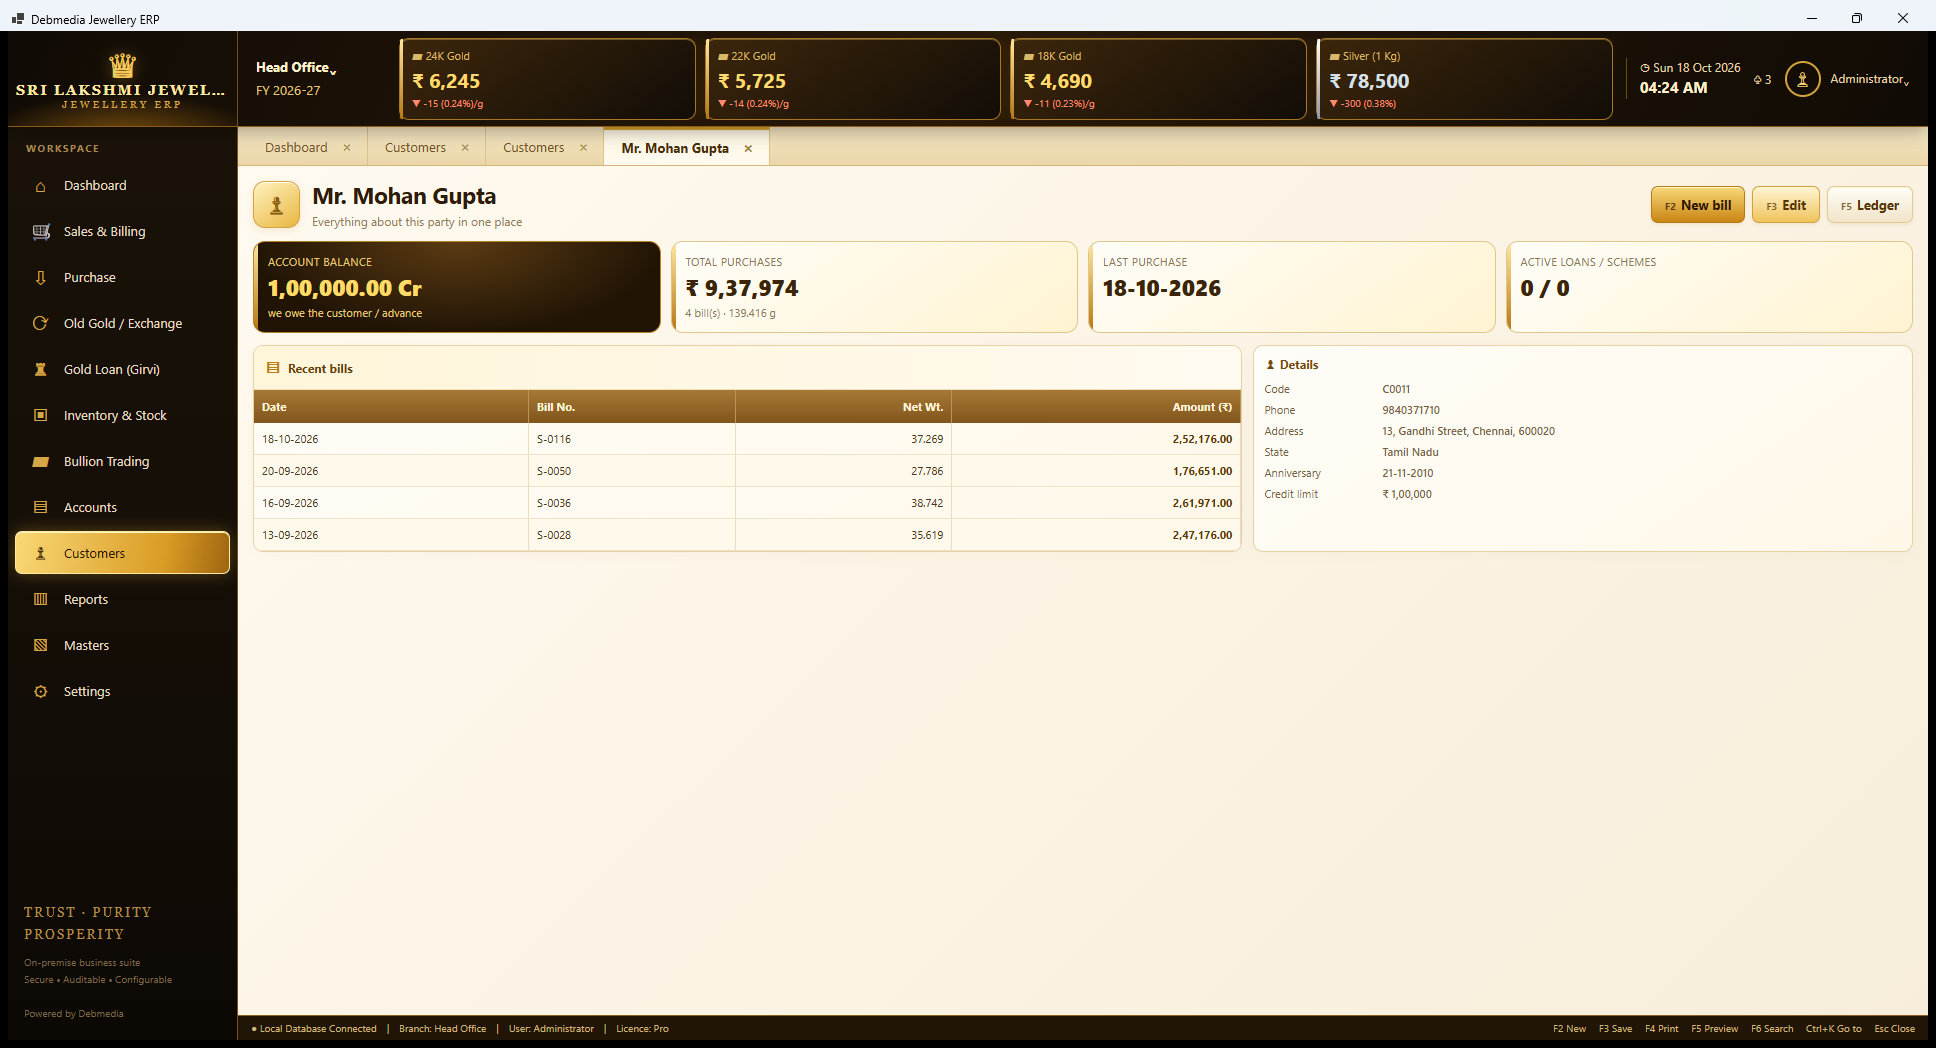
Task: Click the Silver (1 Kg) rate card
Action: coord(1465,79)
